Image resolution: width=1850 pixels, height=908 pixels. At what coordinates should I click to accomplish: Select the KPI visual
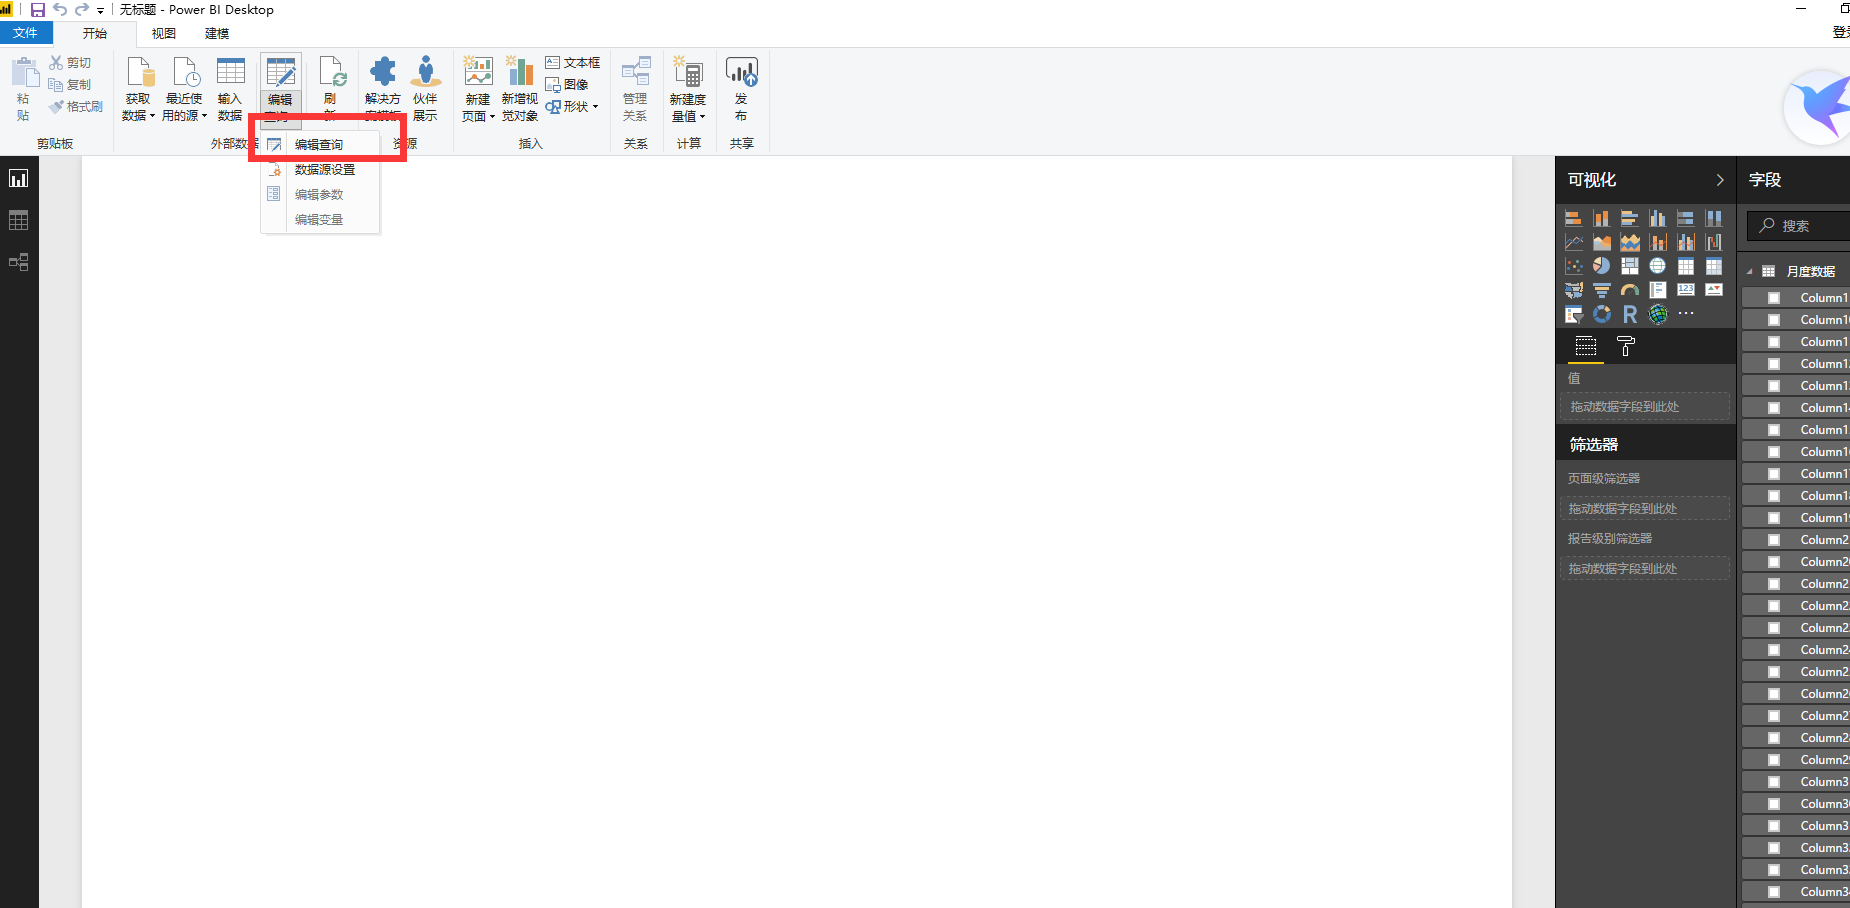coord(1714,290)
